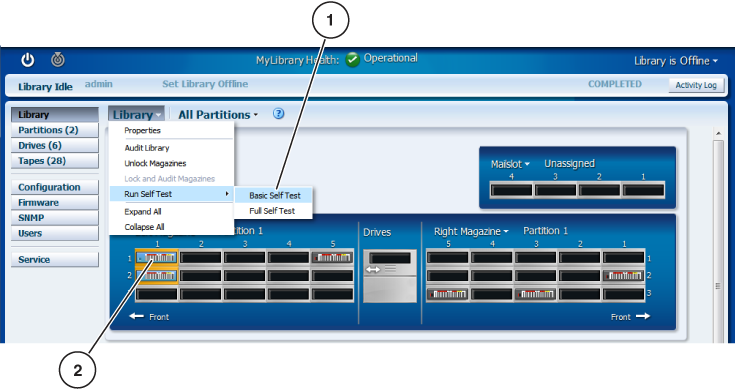Open All Partitions dropdown
Viewport: 735px width, 390px height.
218,114
